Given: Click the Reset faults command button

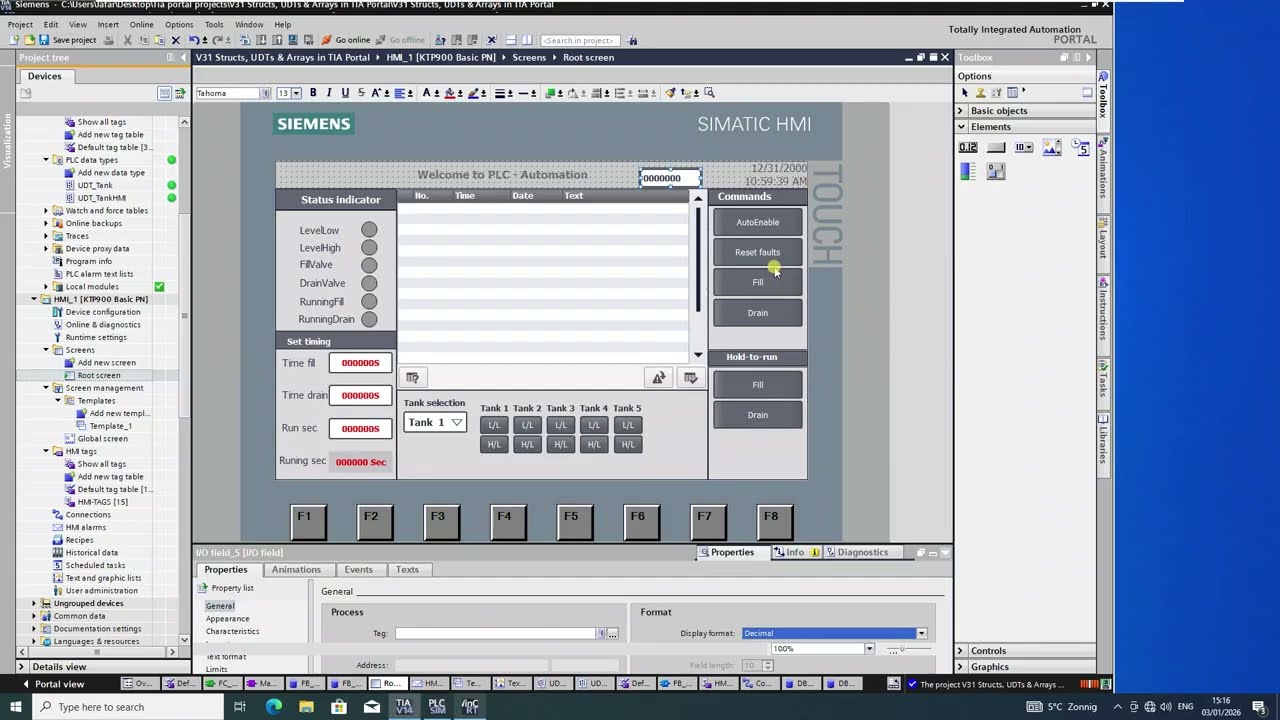Looking at the screenshot, I should 758,253.
